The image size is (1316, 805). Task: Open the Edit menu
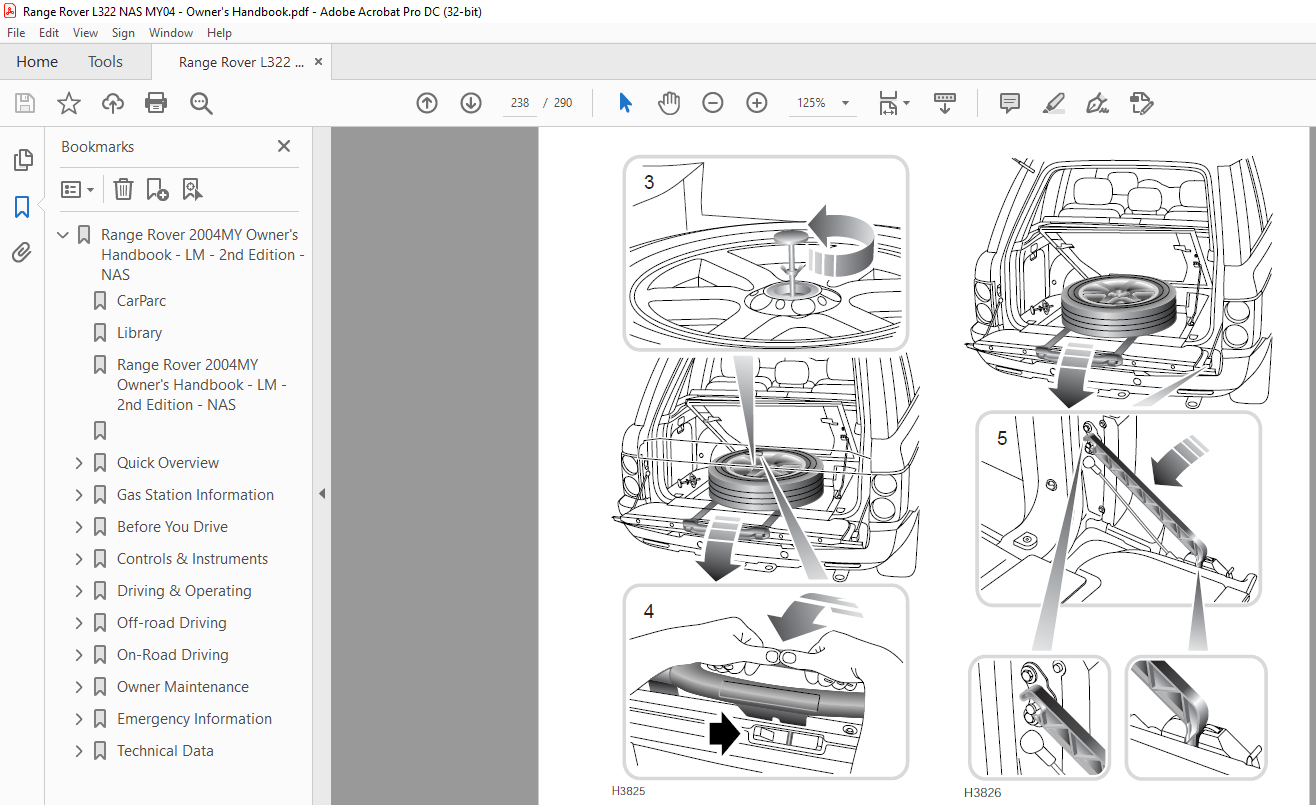pos(49,33)
